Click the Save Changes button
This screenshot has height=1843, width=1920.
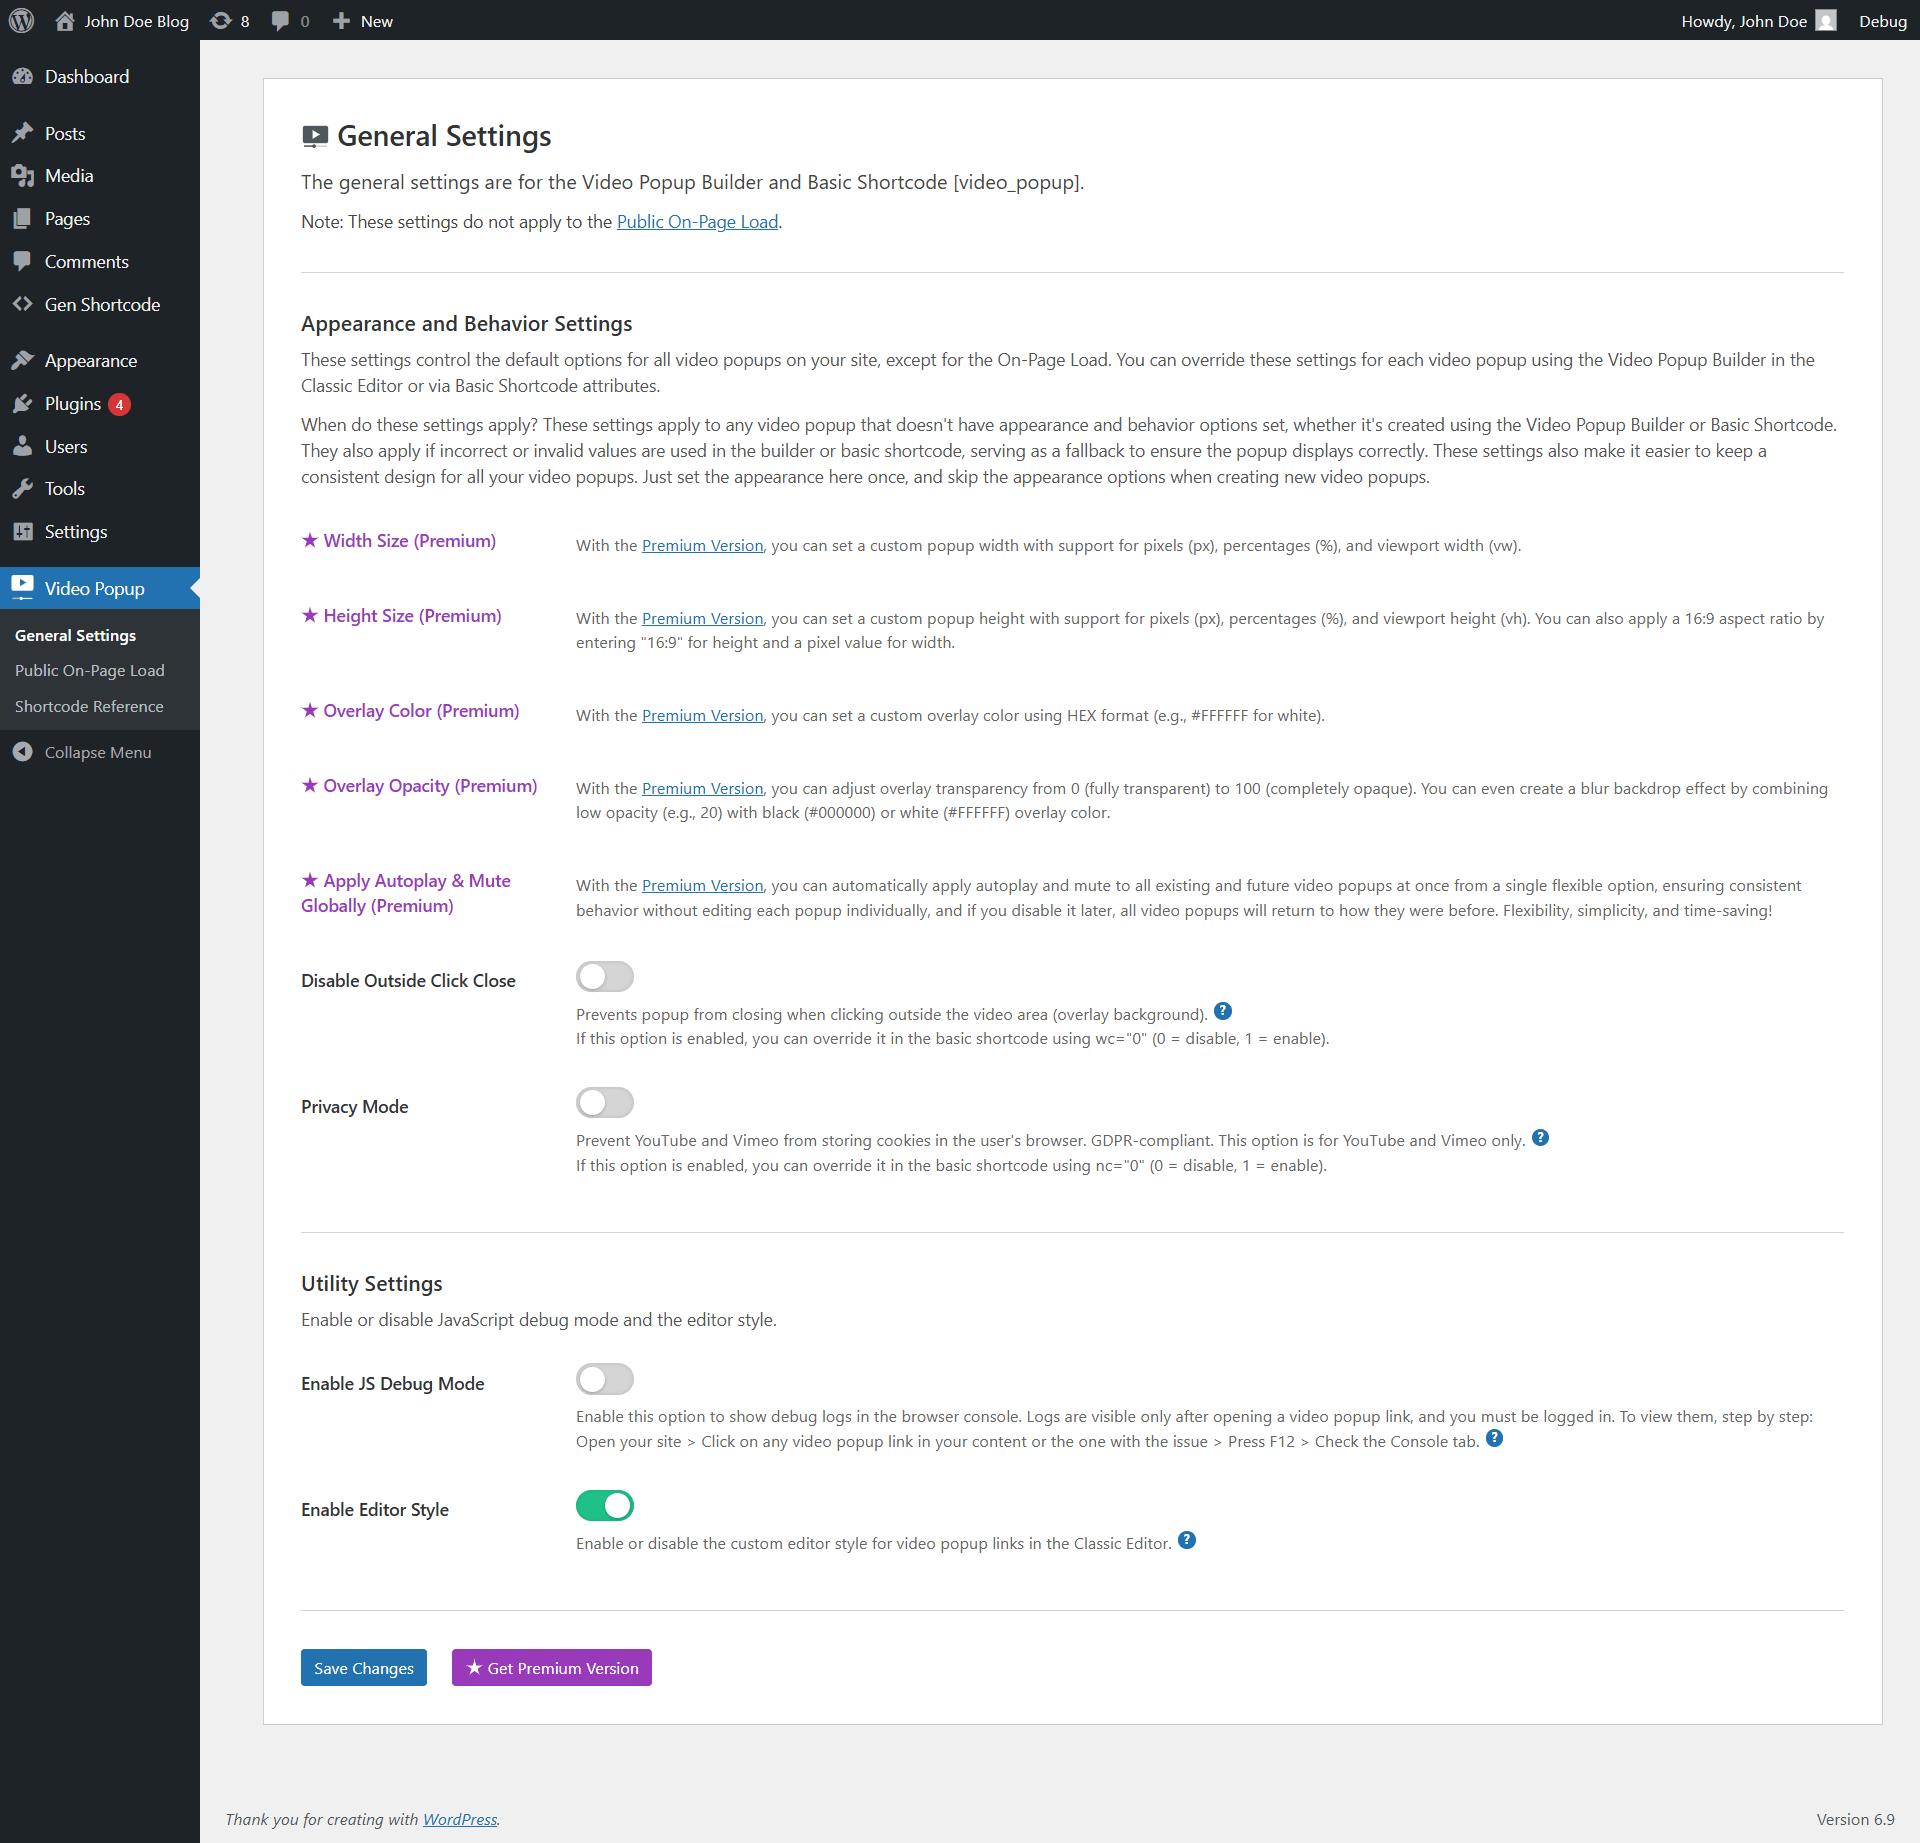(x=364, y=1668)
